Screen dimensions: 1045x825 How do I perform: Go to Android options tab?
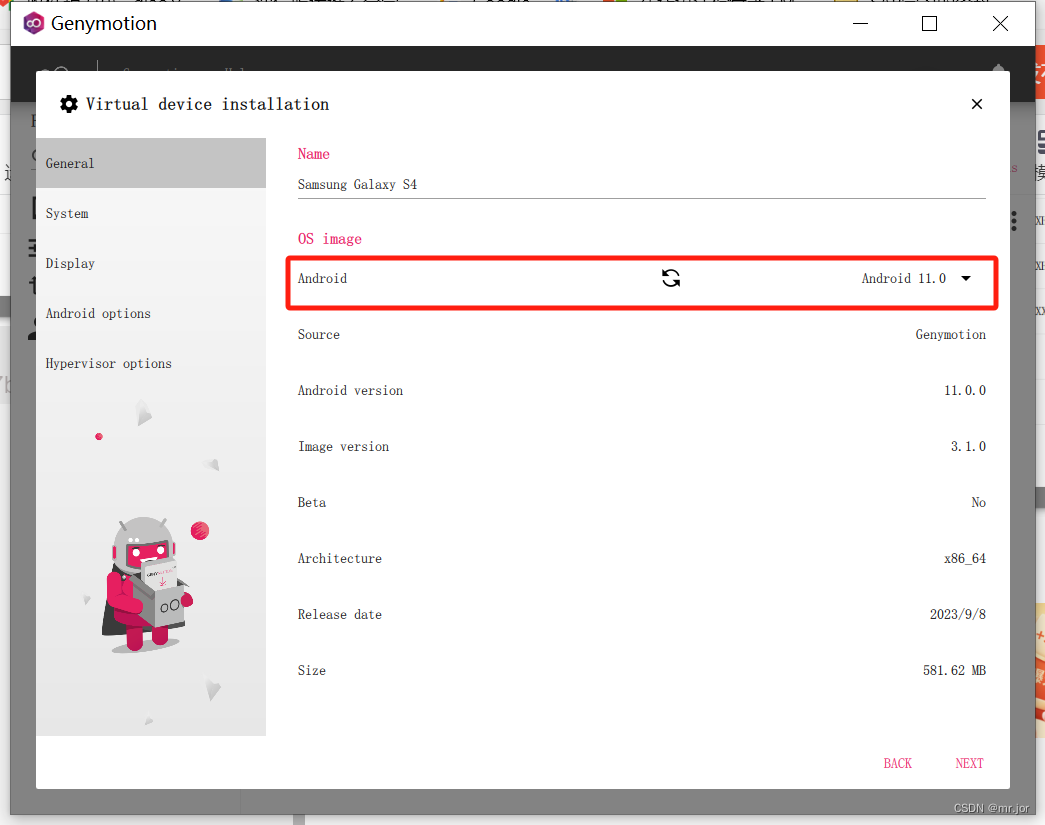click(x=151, y=313)
